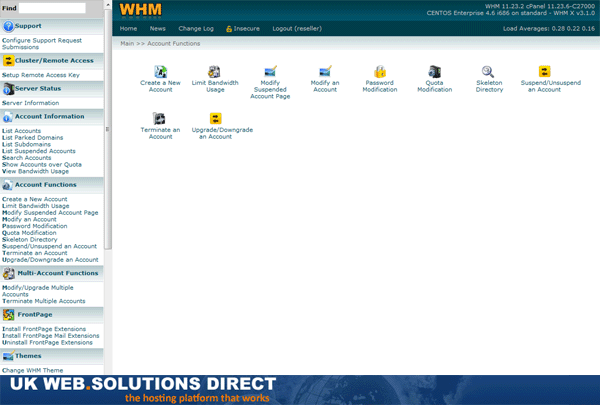Click the Suspend/Unsuspend an Account icon
This screenshot has width=600, height=405.
[x=544, y=71]
